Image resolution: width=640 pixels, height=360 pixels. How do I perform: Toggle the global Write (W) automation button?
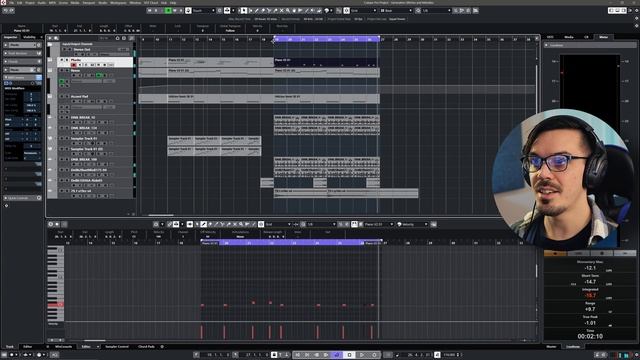pyautogui.click(x=174, y=11)
